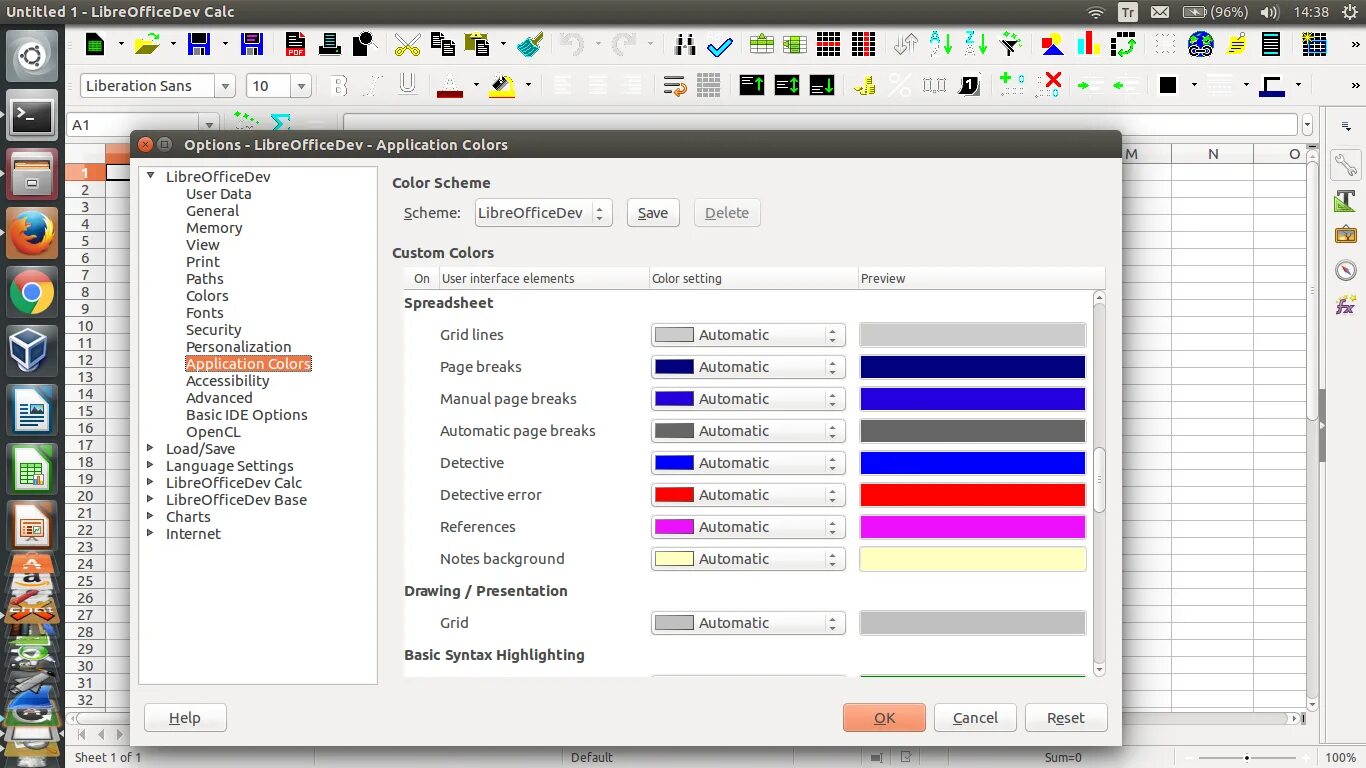Click the Add Decimal Place green plus icon
1366x768 pixels.
click(x=1012, y=86)
